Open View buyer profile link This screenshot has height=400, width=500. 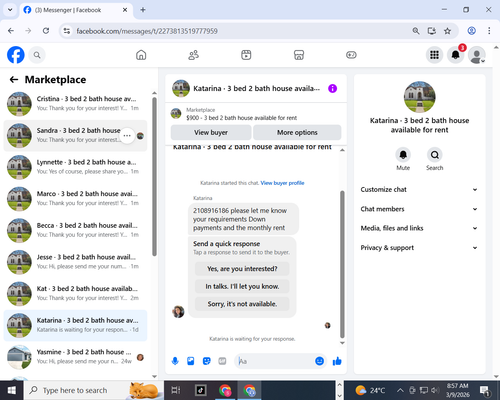282,183
